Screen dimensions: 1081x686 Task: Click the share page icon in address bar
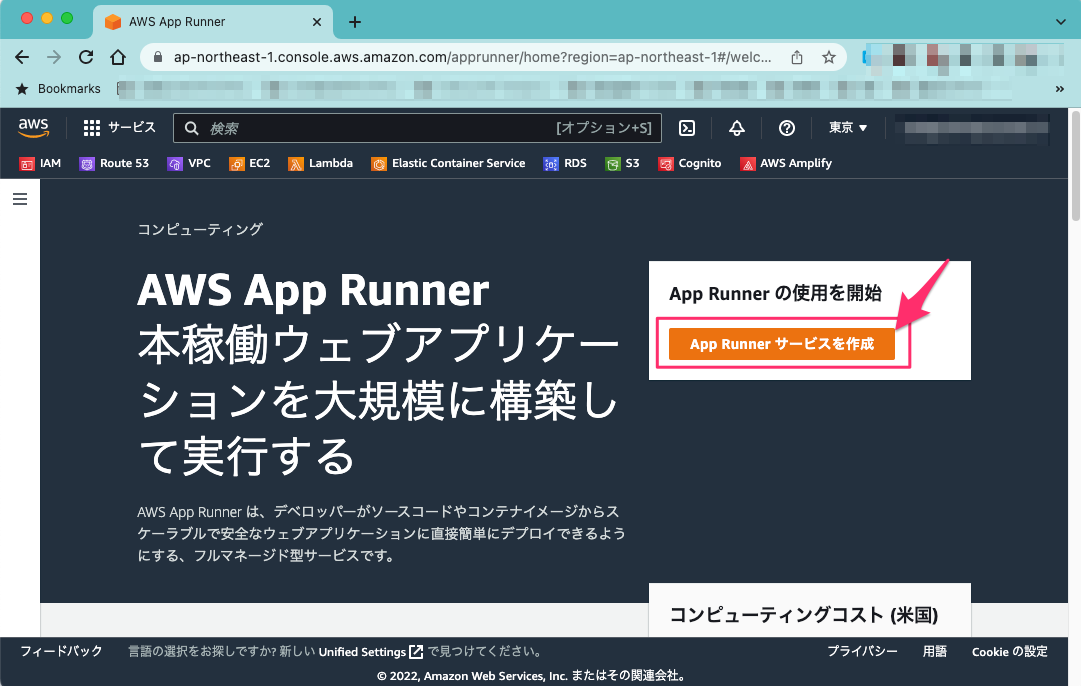797,57
